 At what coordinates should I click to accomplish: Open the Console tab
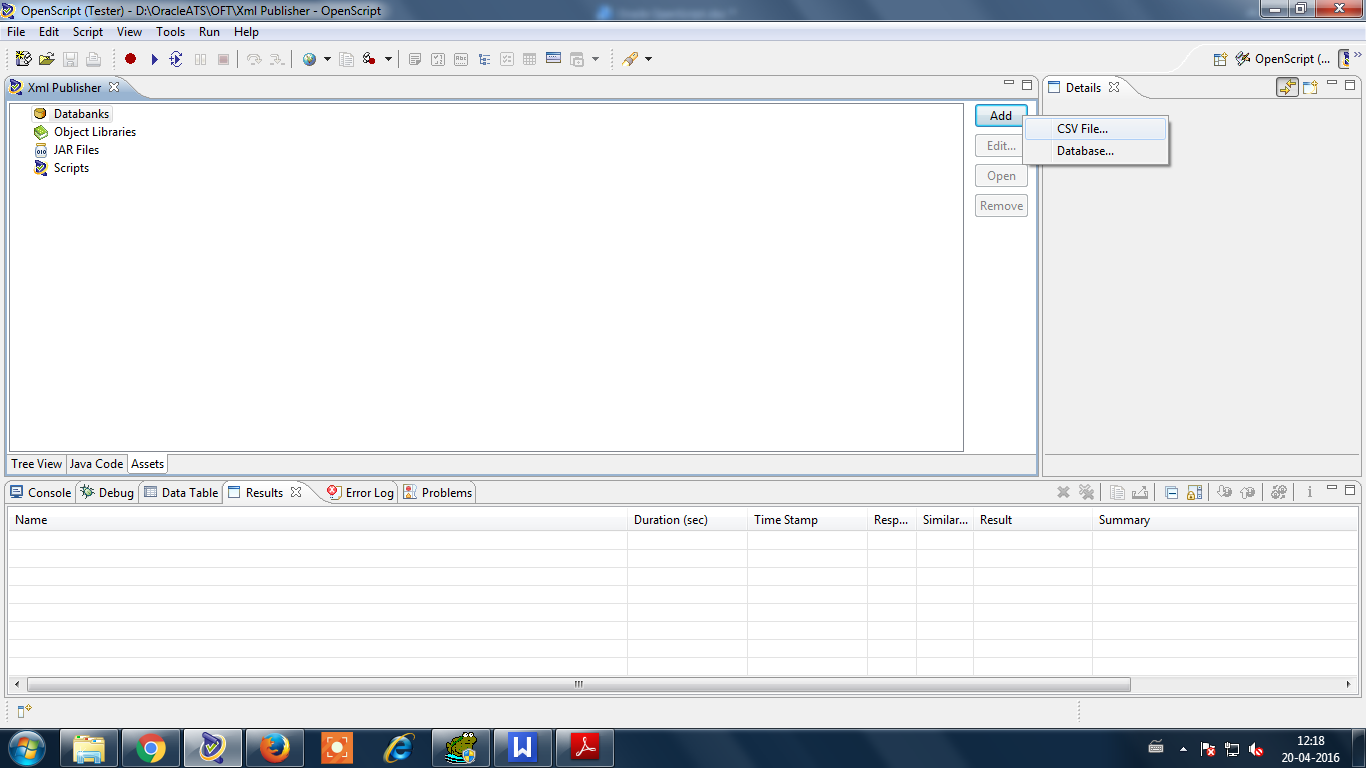[40, 492]
